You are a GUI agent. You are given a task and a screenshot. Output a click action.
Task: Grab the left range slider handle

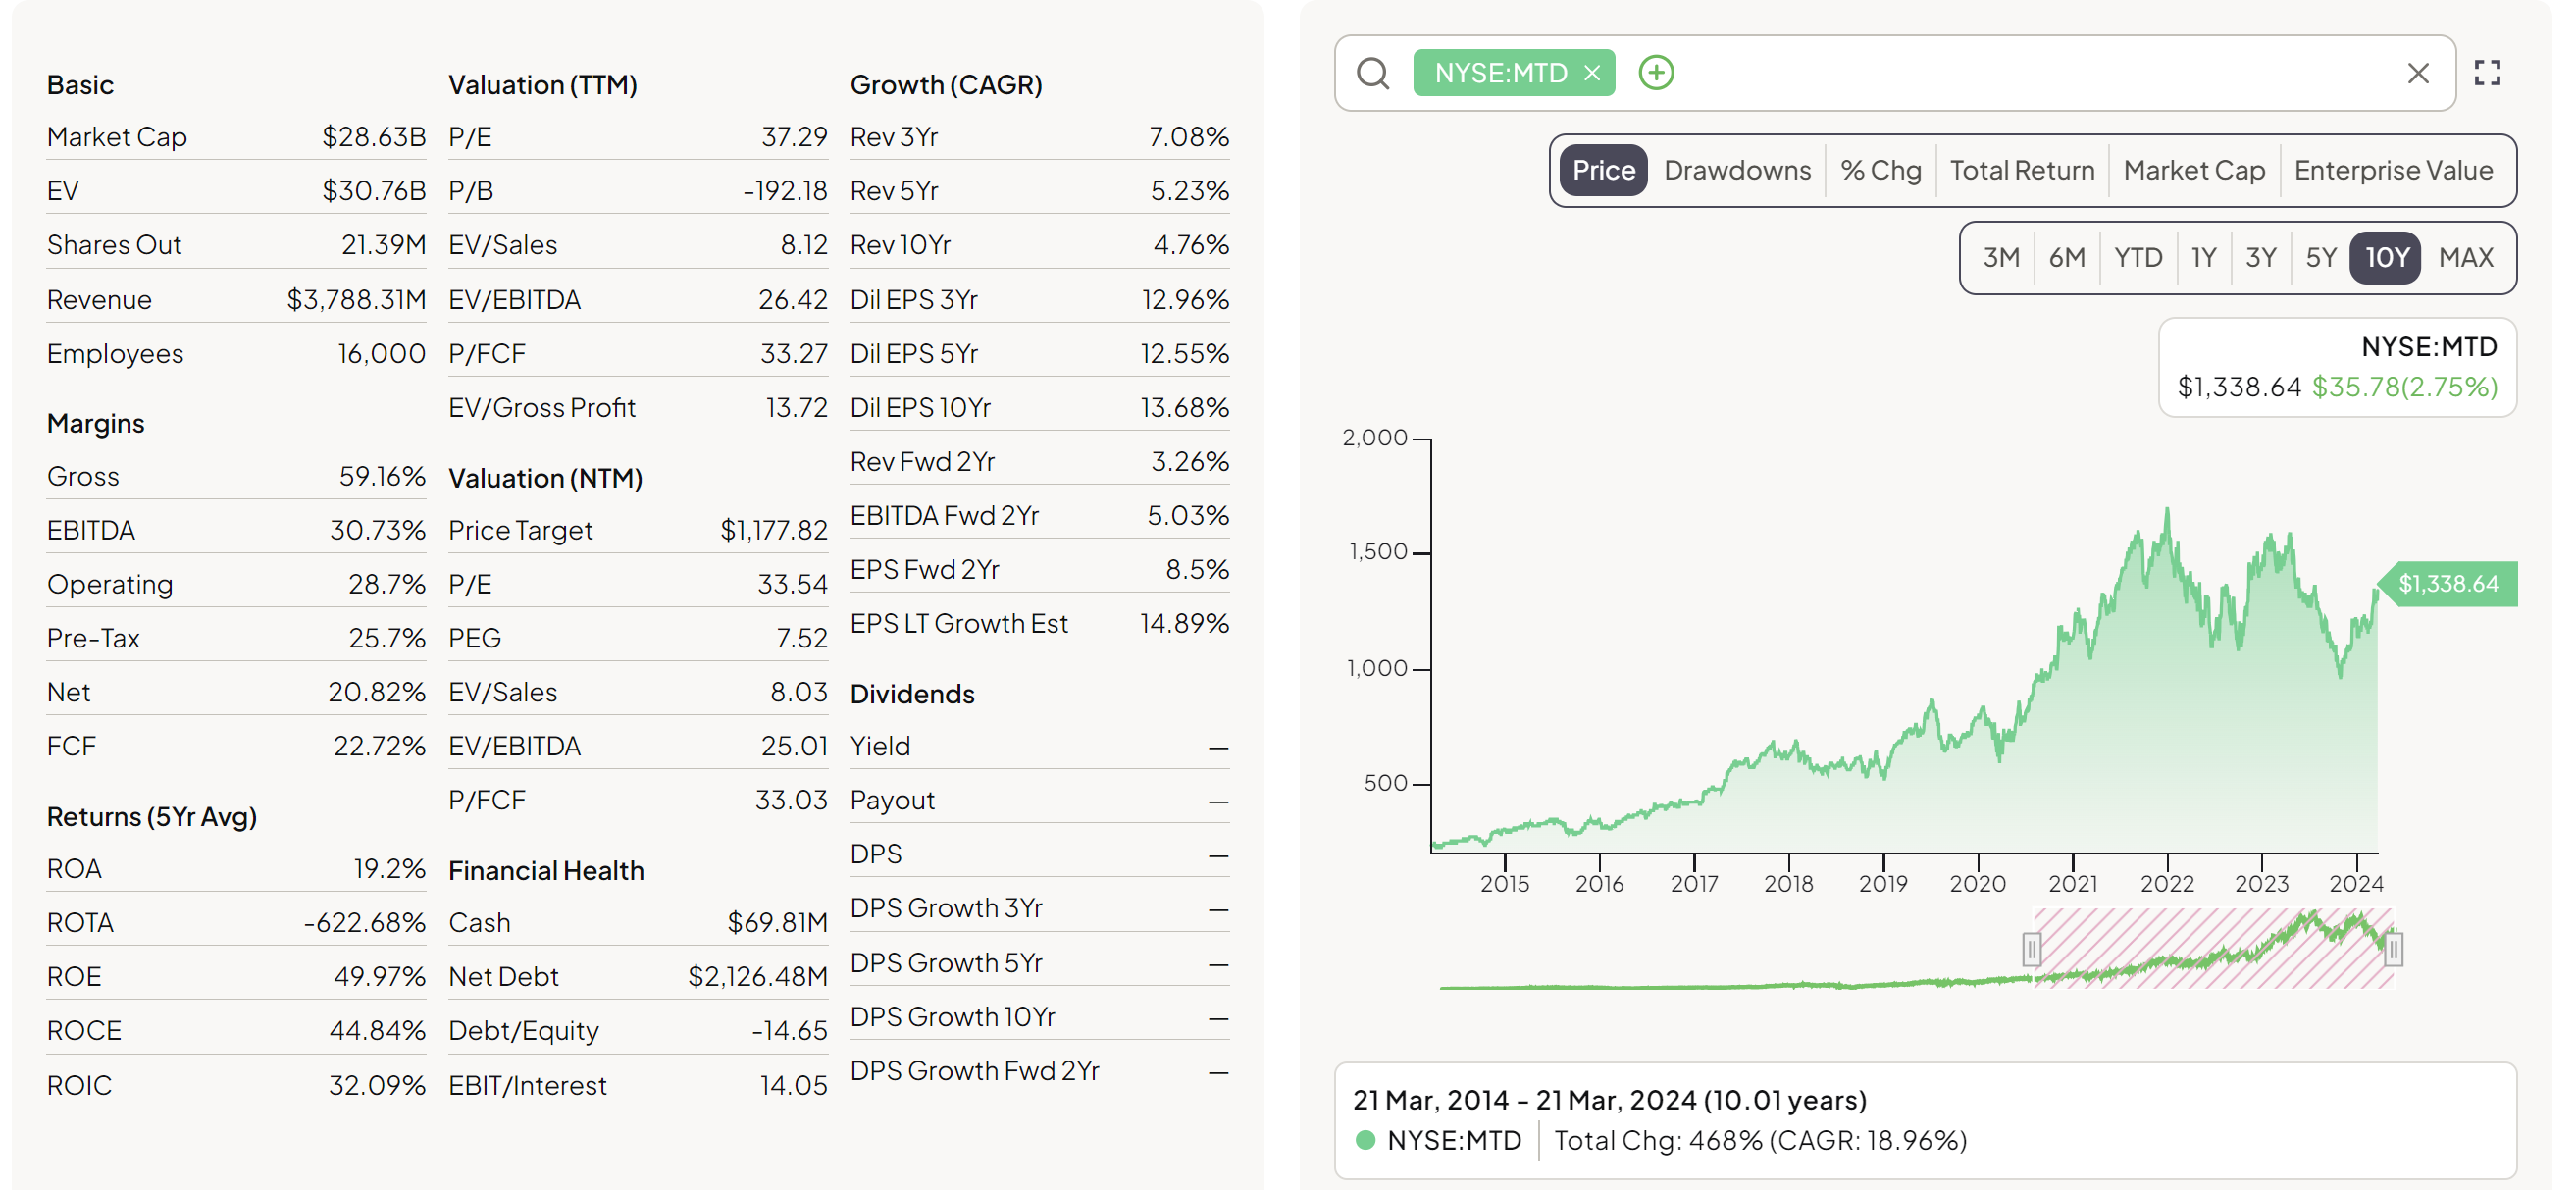click(x=2031, y=948)
